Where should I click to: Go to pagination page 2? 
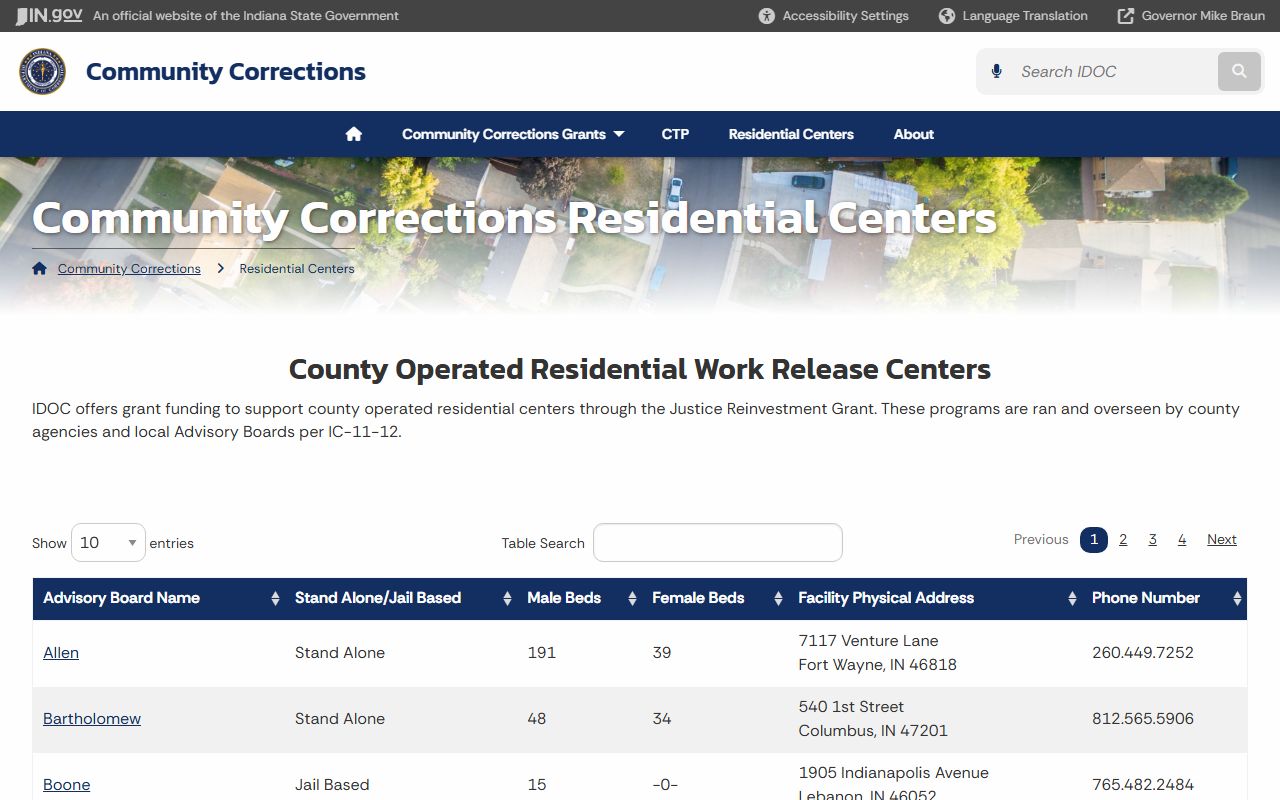(1123, 540)
